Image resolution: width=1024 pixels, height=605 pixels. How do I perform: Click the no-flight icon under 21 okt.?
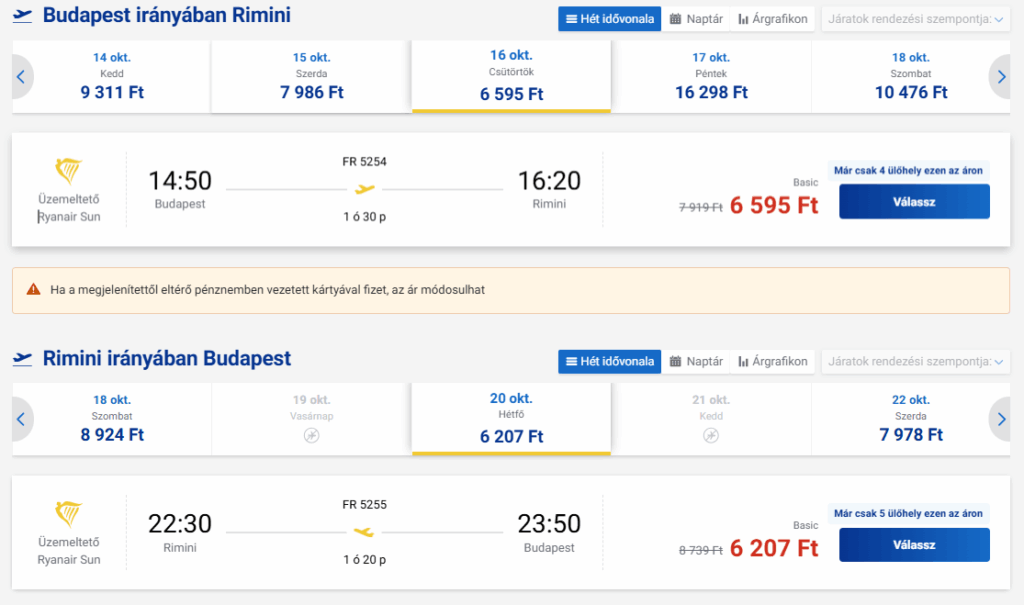pos(711,436)
